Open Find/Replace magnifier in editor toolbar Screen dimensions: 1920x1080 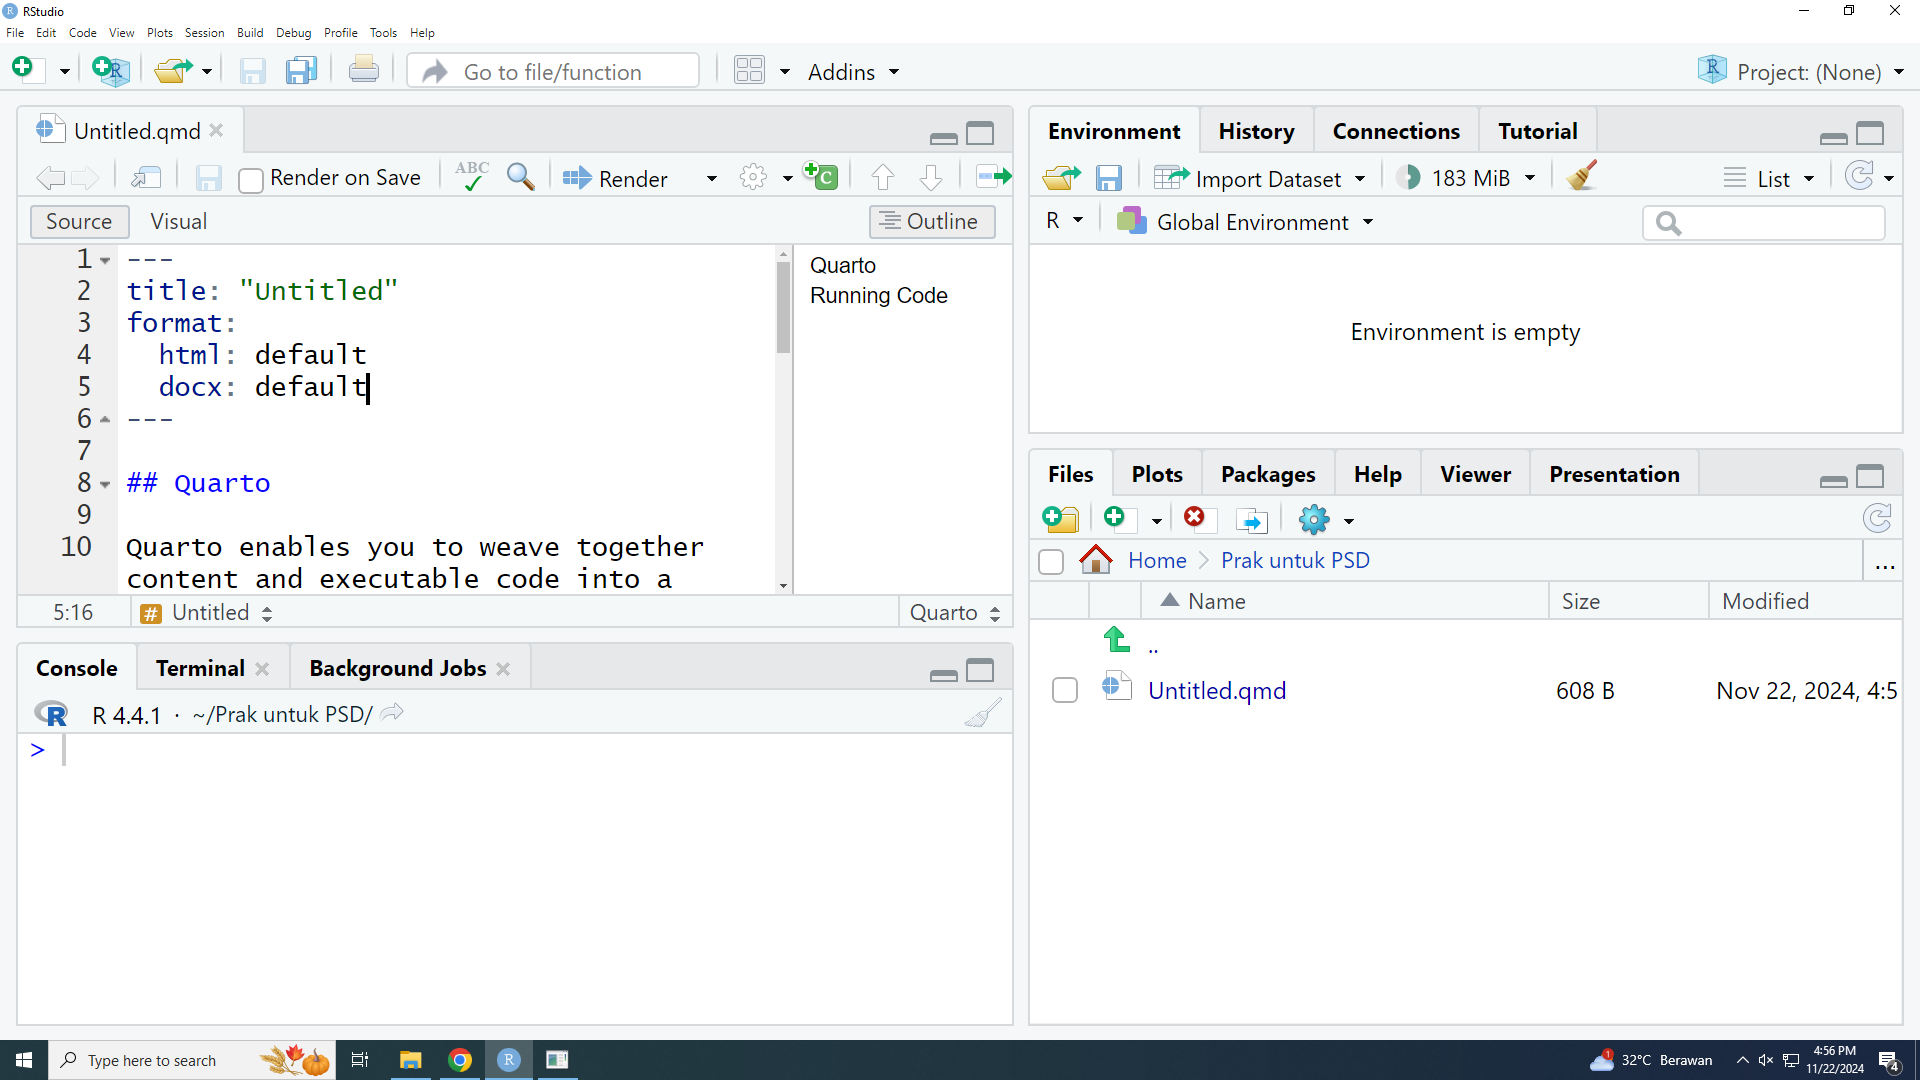click(x=520, y=177)
